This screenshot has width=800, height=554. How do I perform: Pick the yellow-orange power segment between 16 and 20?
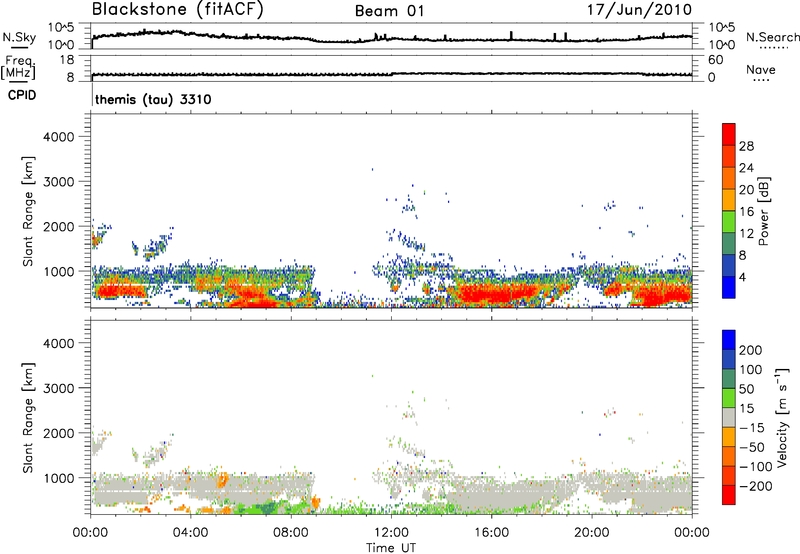pos(729,199)
